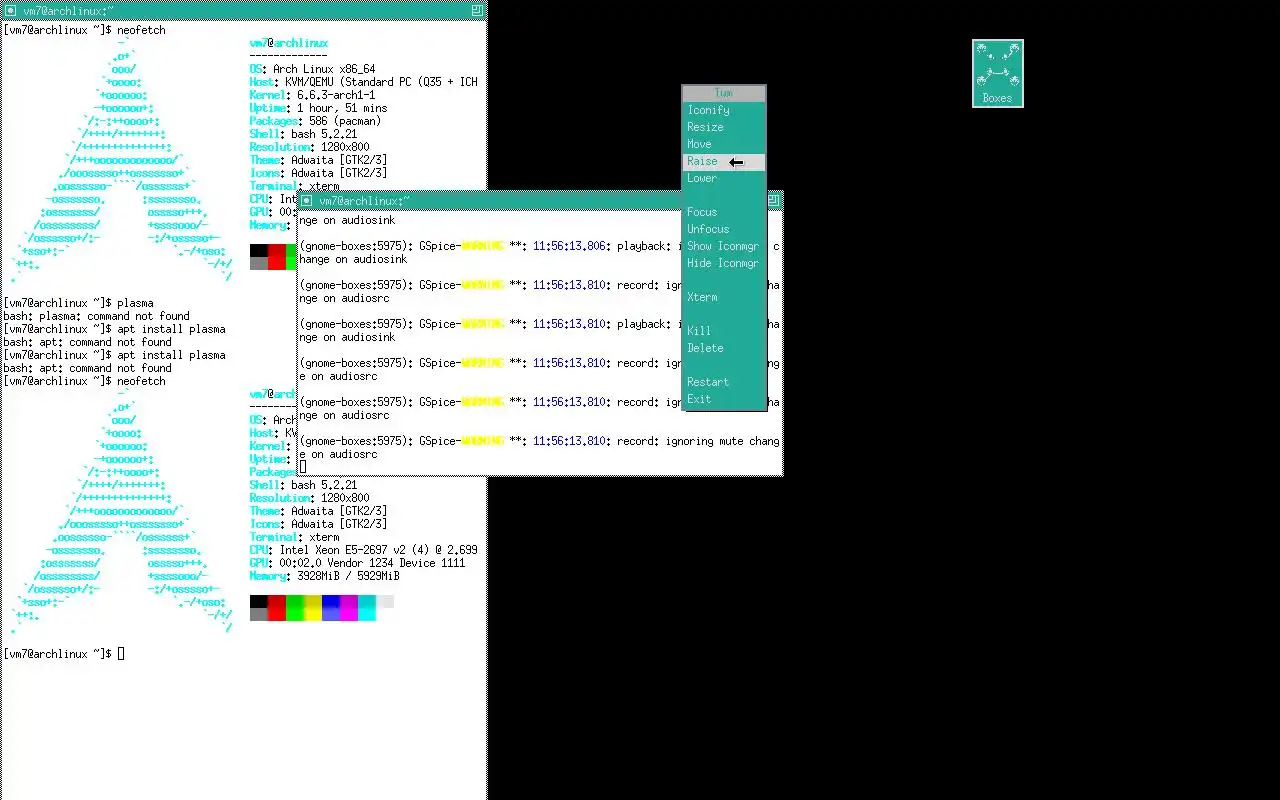
Task: Click the '$ plasma' command line
Action: 78,303
